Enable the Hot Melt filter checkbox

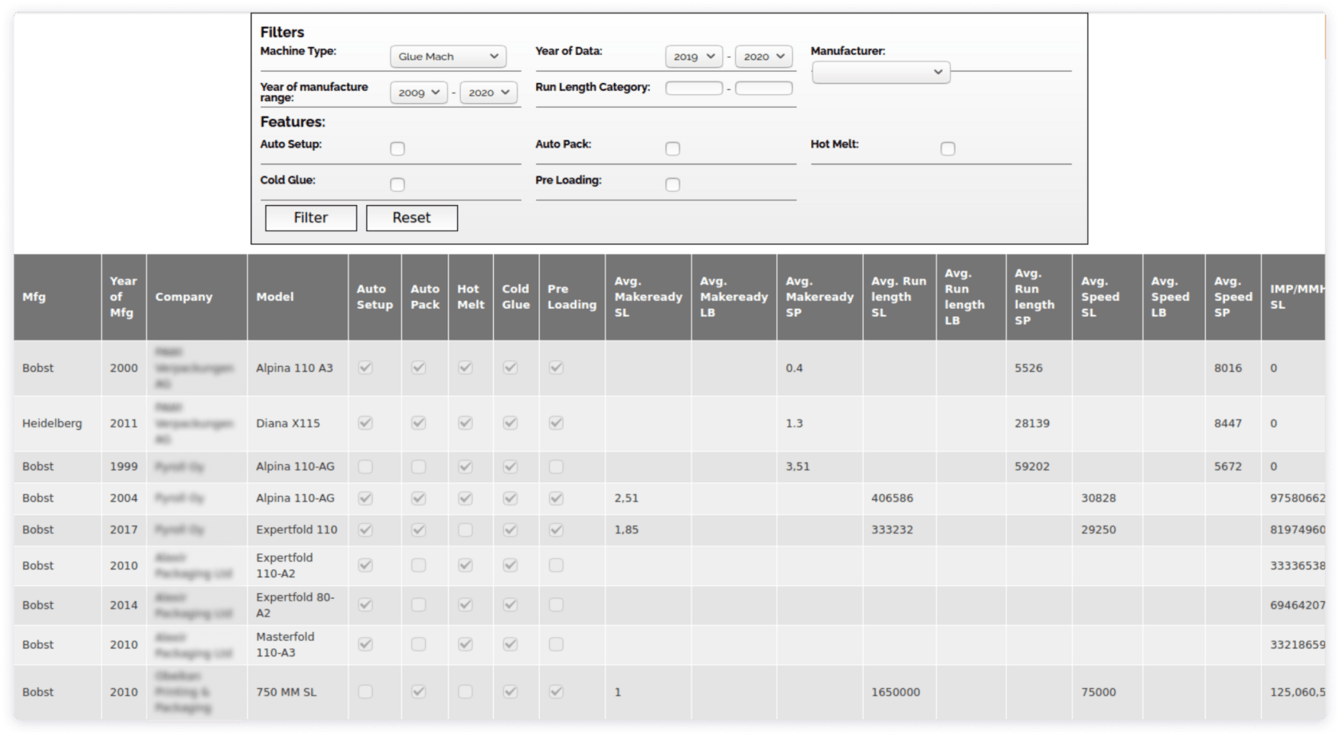pos(947,148)
